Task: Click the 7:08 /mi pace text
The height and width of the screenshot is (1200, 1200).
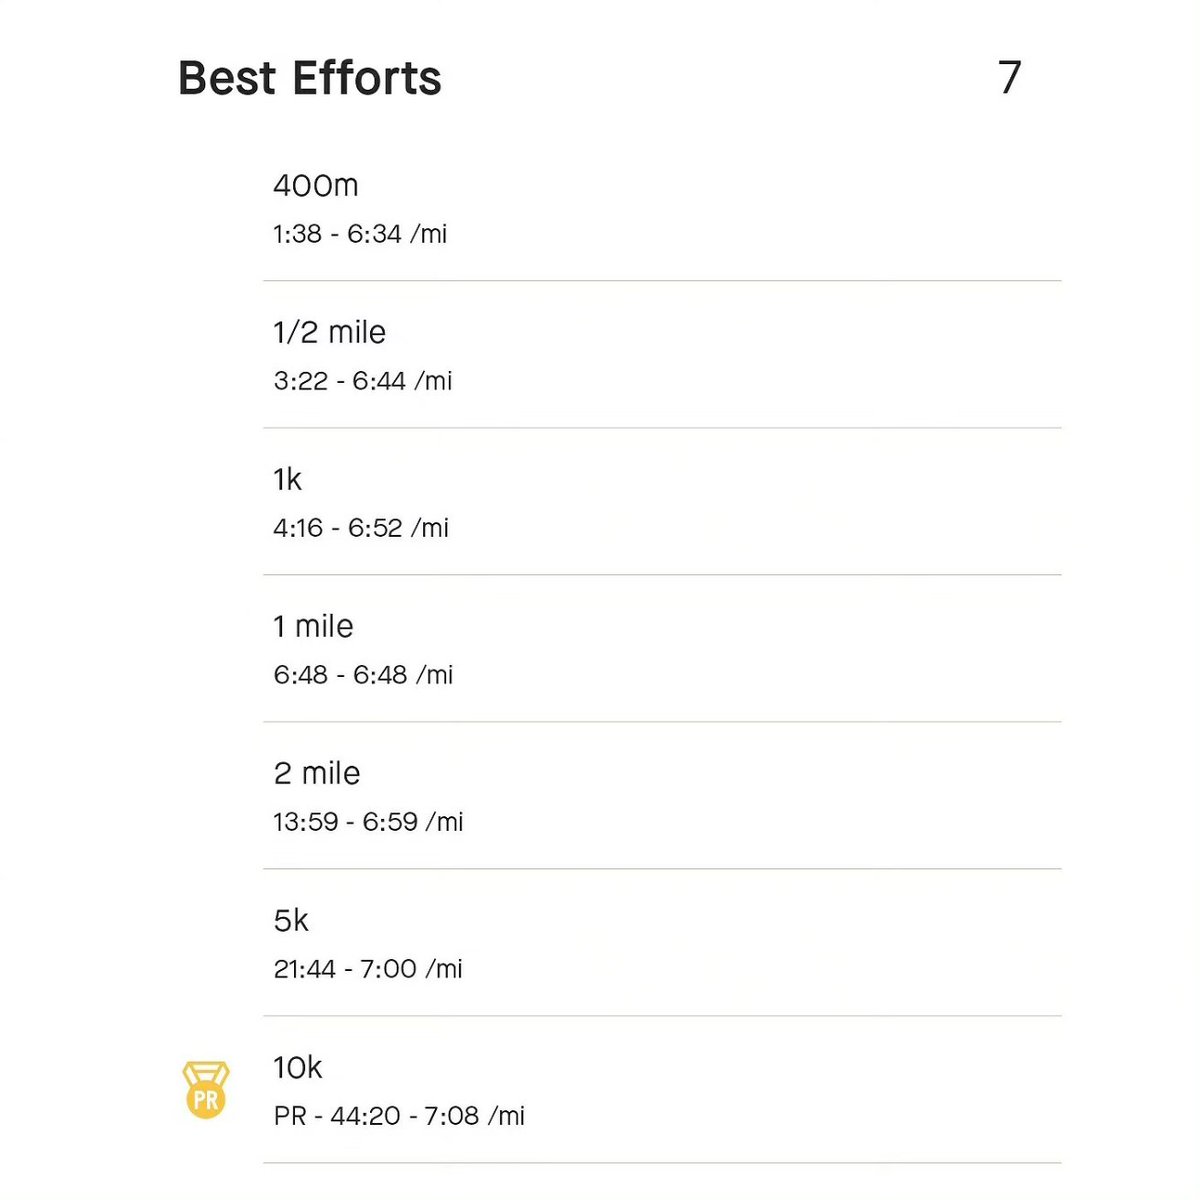Action: pos(474,1116)
